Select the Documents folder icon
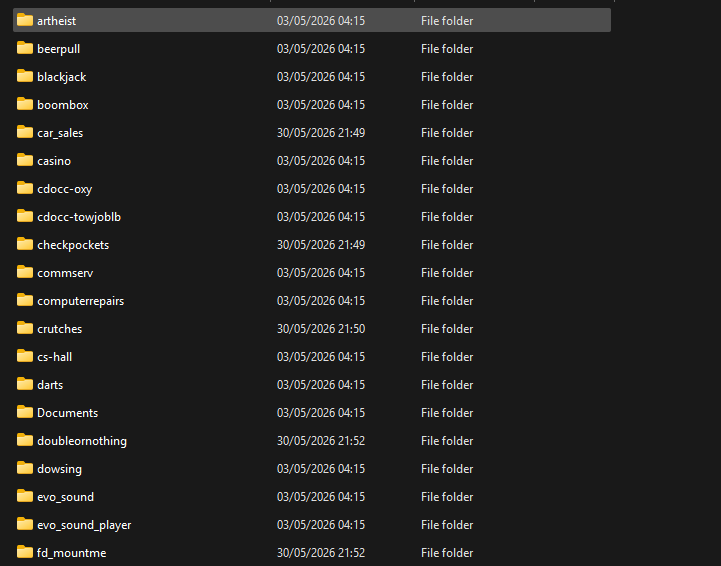This screenshot has height=566, width=721. (x=25, y=412)
